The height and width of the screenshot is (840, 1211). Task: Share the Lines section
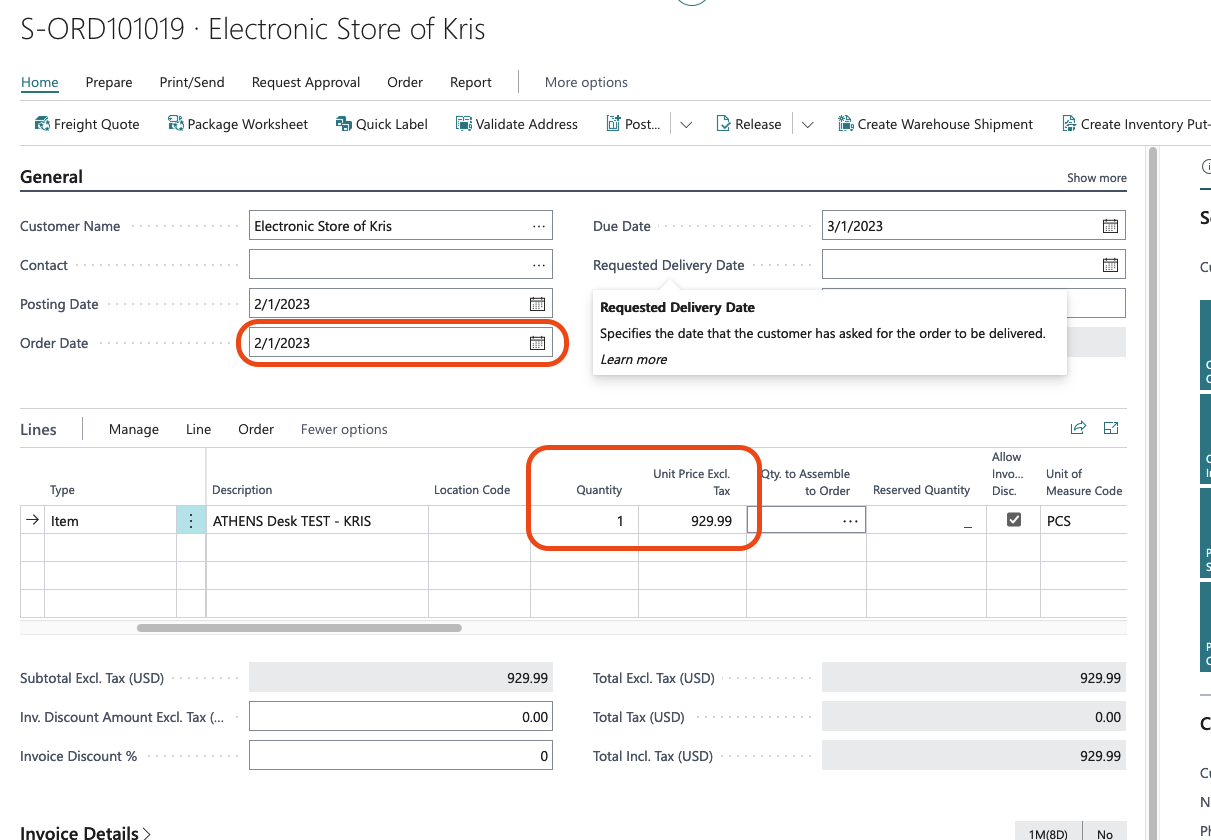tap(1078, 427)
